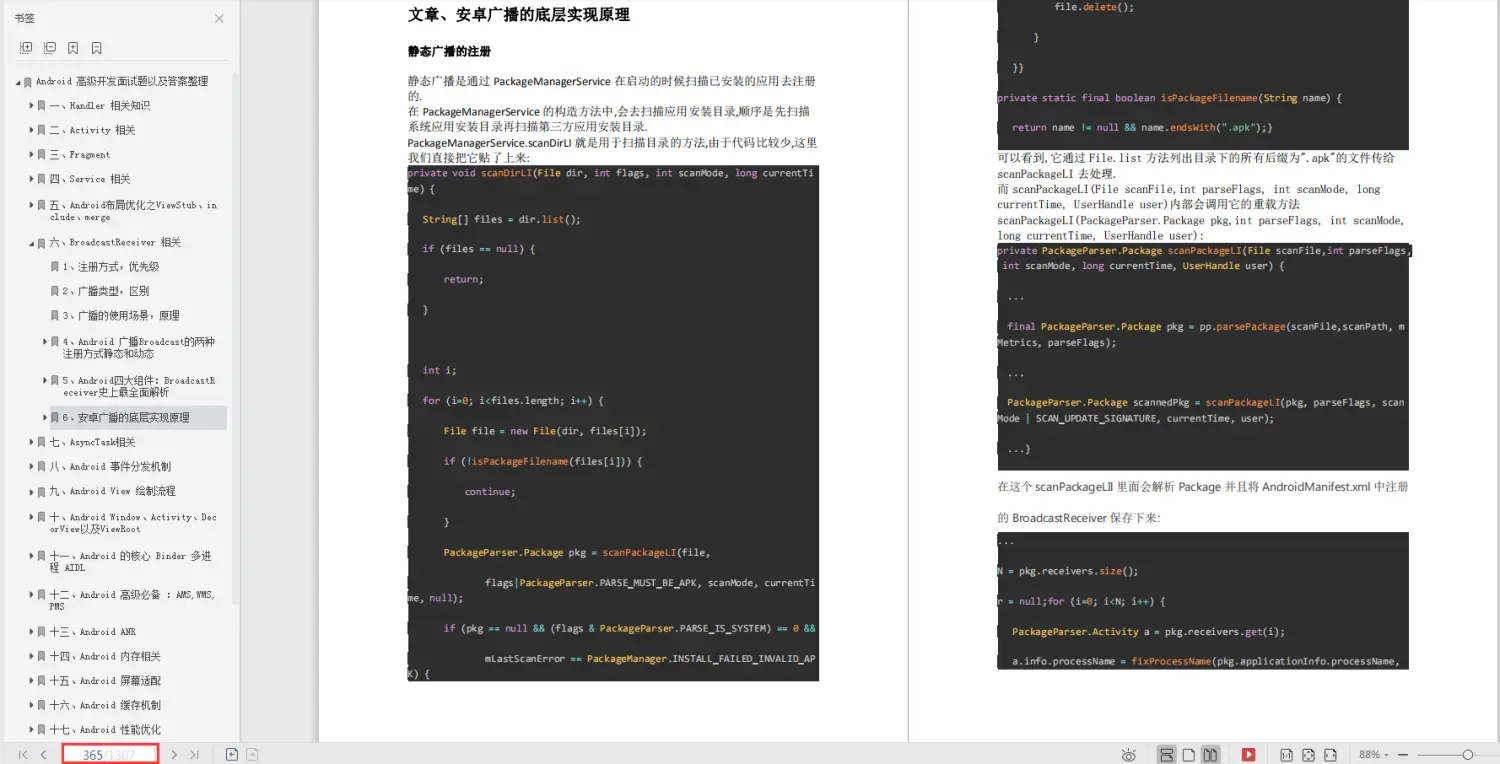Open bookmark 1、注册方式，优先级

point(111,267)
